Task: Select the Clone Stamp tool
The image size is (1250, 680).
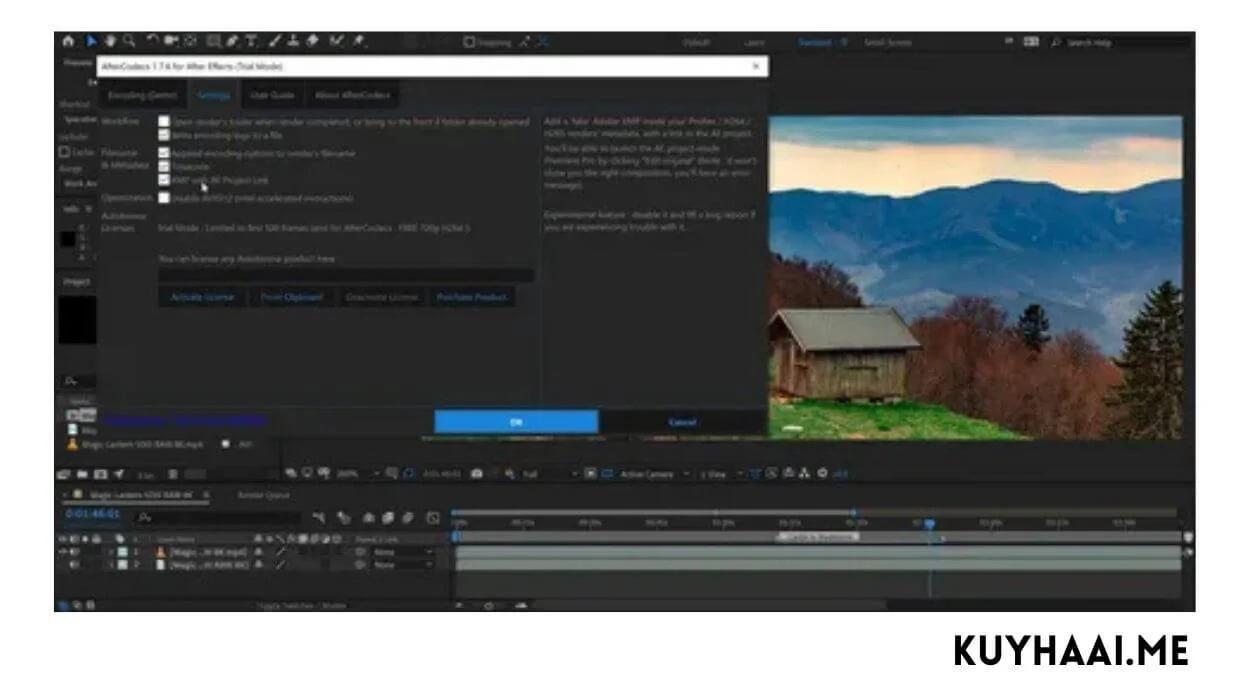Action: [293, 42]
